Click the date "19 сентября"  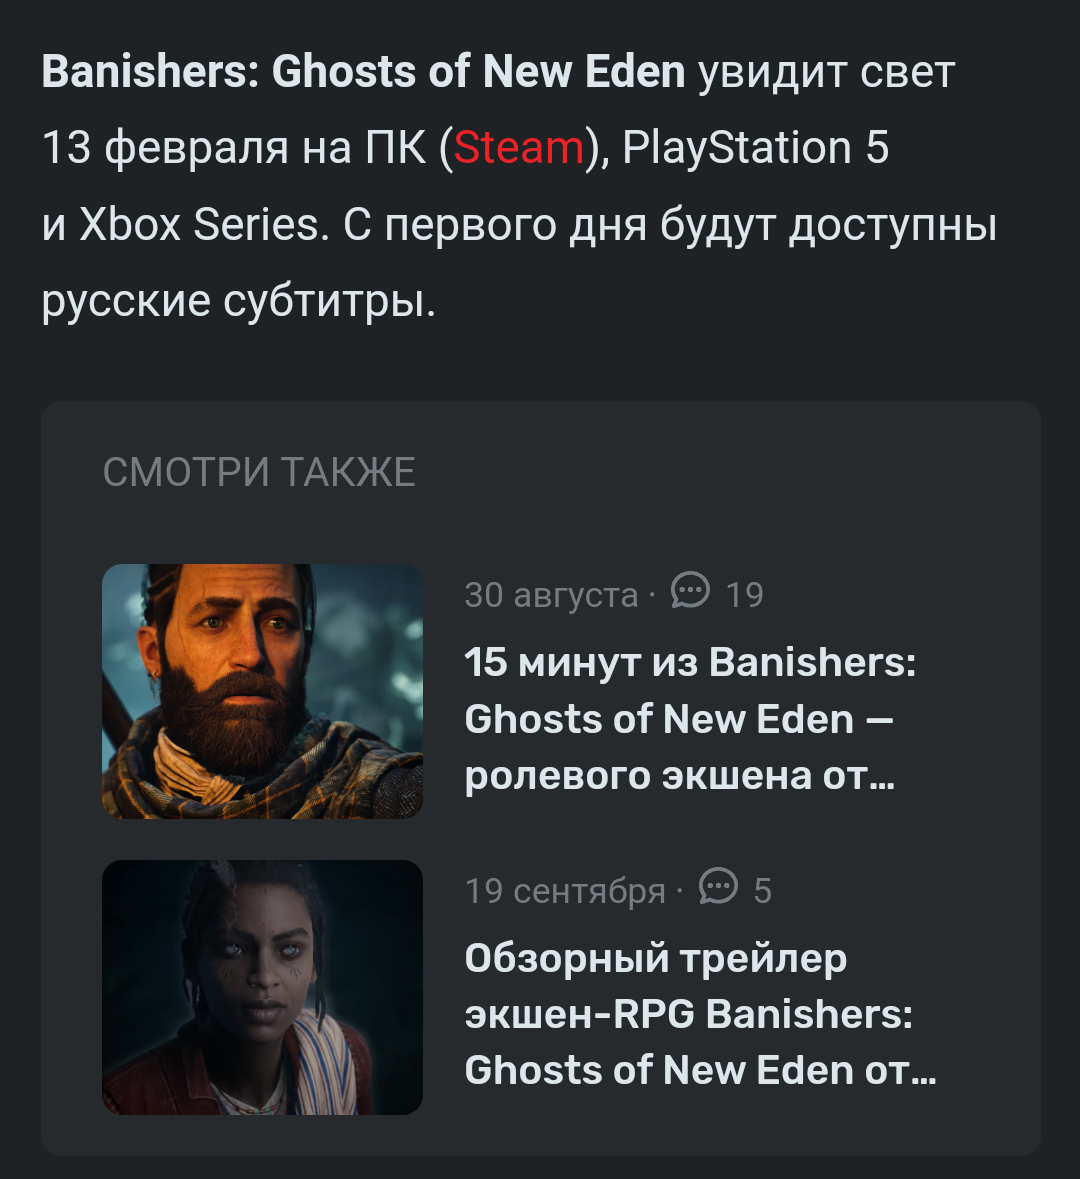[x=565, y=891]
